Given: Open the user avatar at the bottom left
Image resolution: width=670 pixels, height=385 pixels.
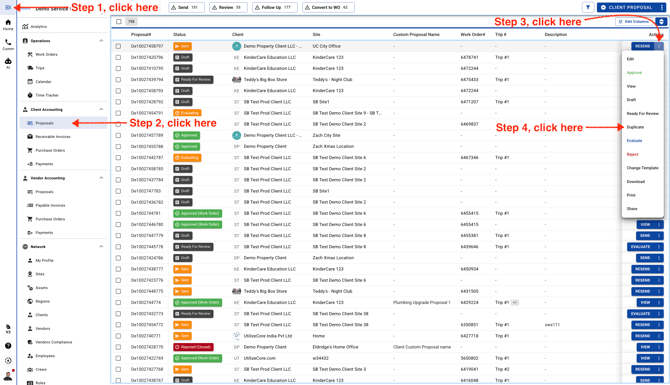Looking at the screenshot, I should point(8,376).
